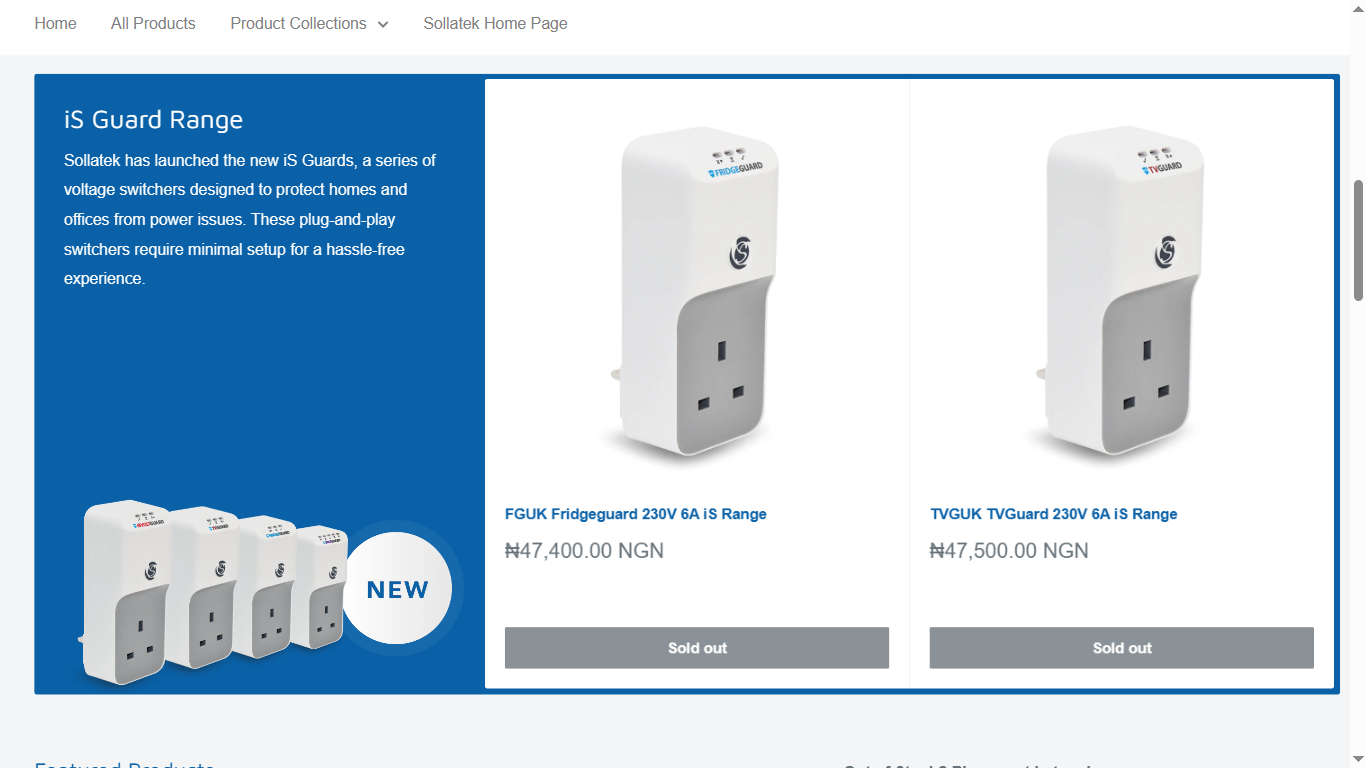Click the Sollatek logo on the TVGuard device
1366x768 pixels.
pyautogui.click(x=1166, y=252)
